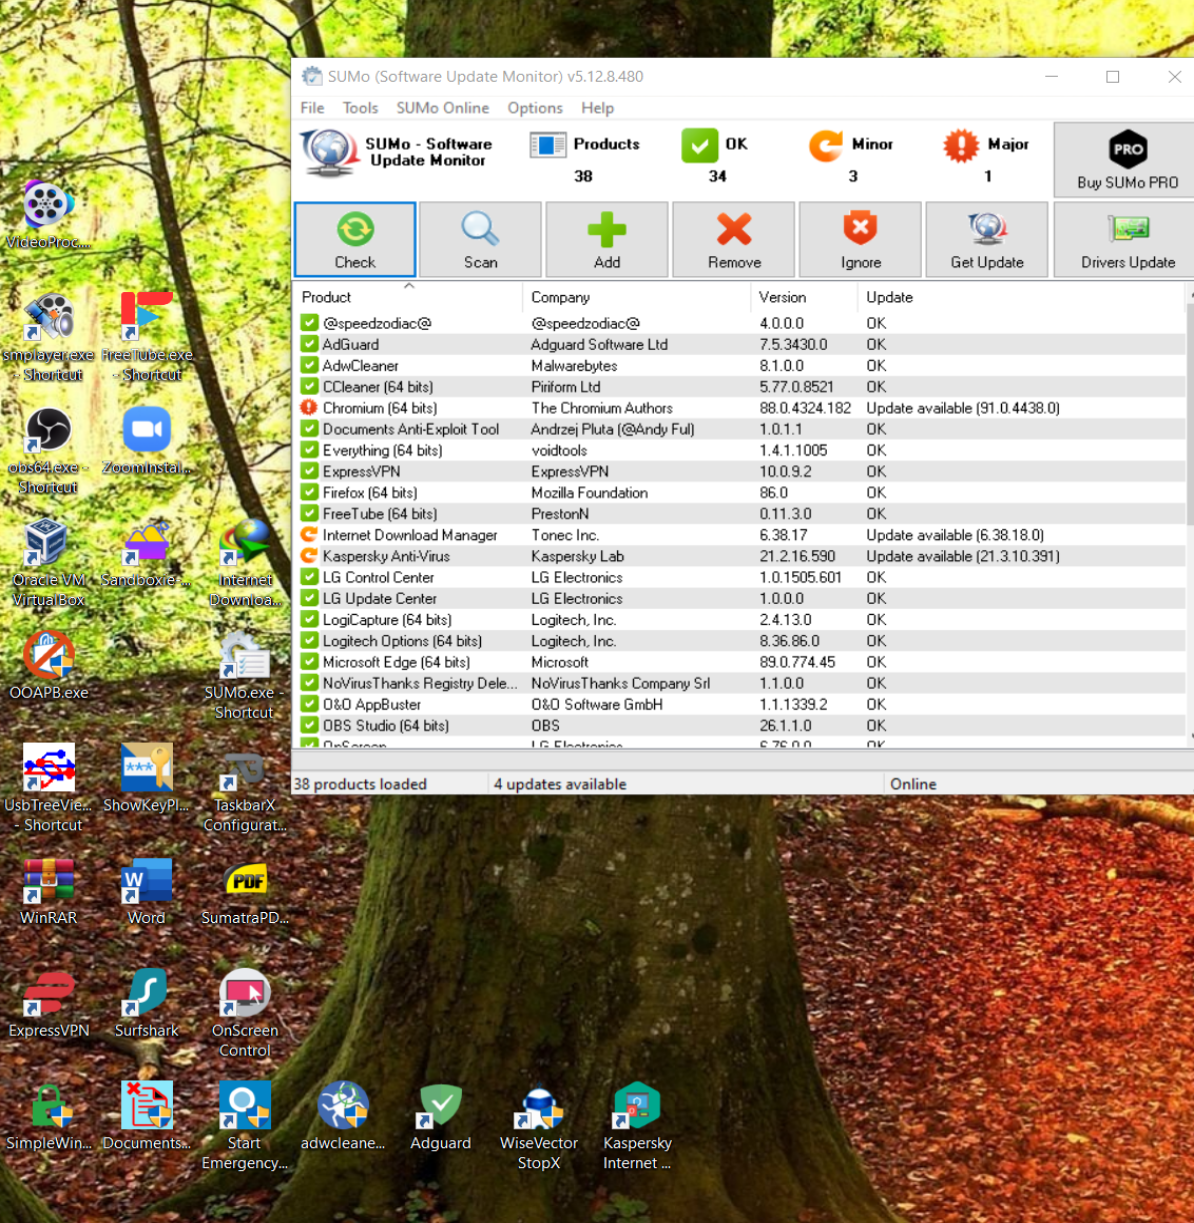Open the Options menu
Viewport: 1194px width, 1223px height.
pos(535,108)
